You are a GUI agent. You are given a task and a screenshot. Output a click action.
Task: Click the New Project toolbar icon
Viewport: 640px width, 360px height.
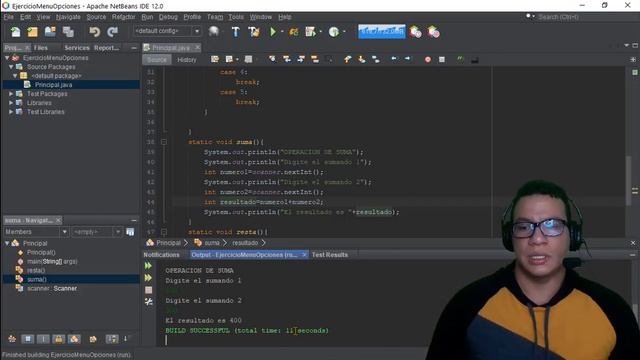click(33, 32)
